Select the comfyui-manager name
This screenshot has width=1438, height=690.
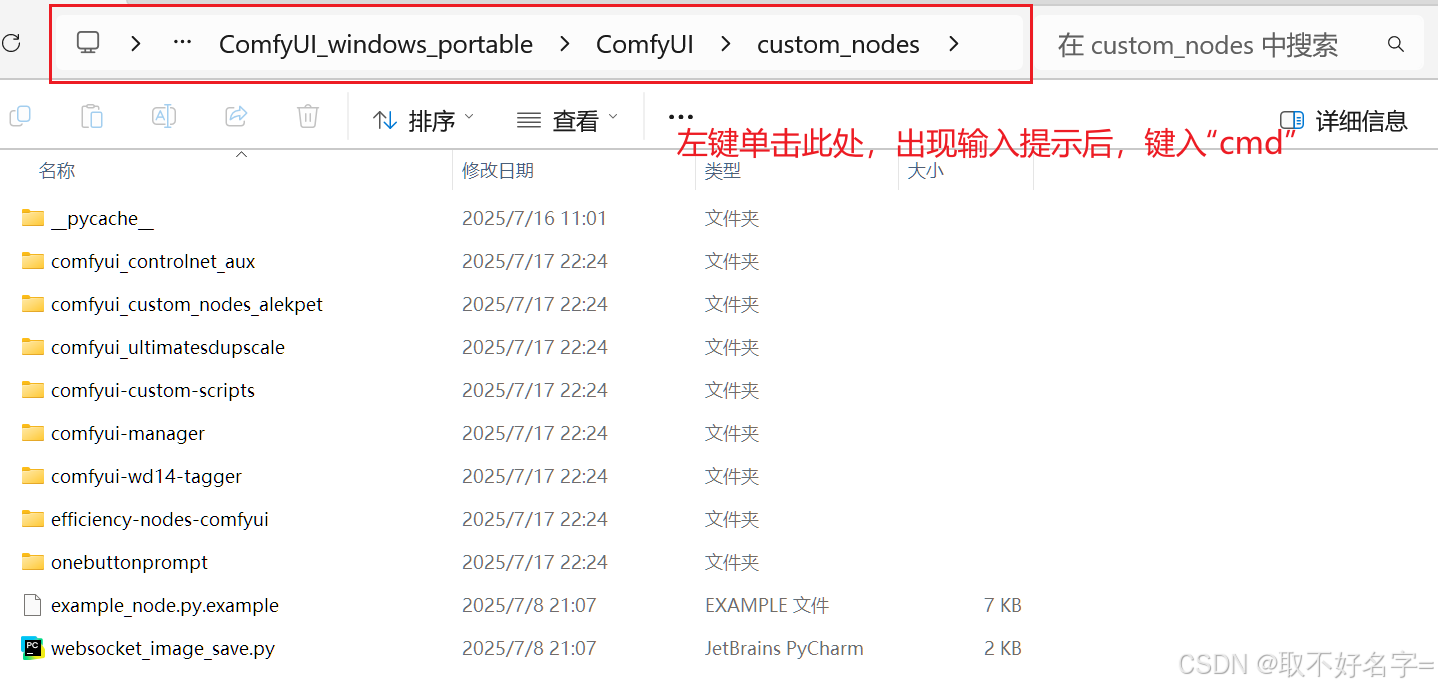point(128,434)
